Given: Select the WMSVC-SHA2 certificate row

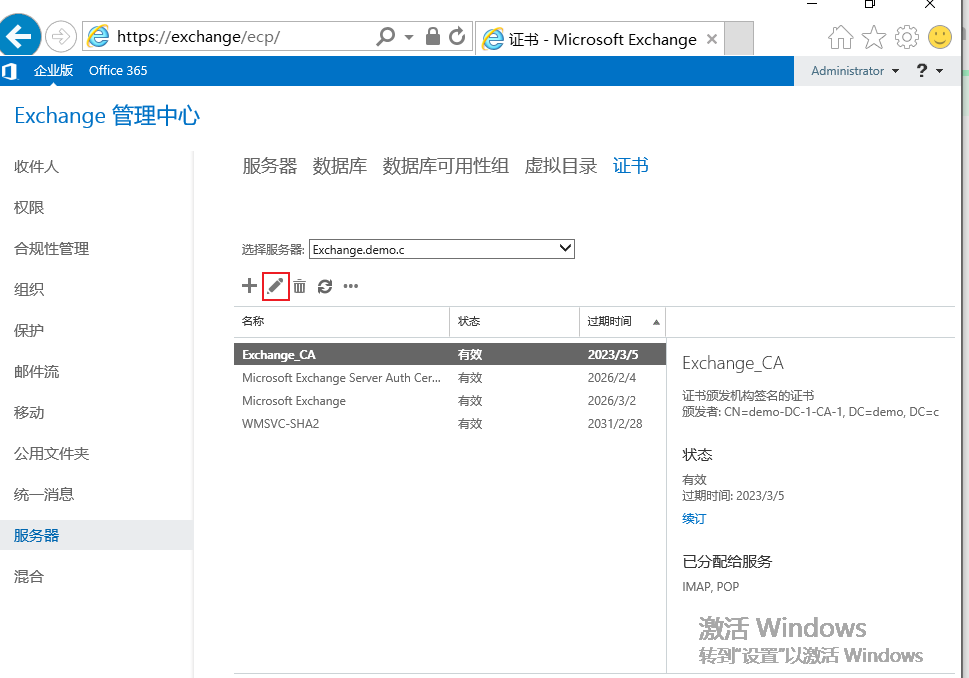Looking at the screenshot, I should pos(450,424).
